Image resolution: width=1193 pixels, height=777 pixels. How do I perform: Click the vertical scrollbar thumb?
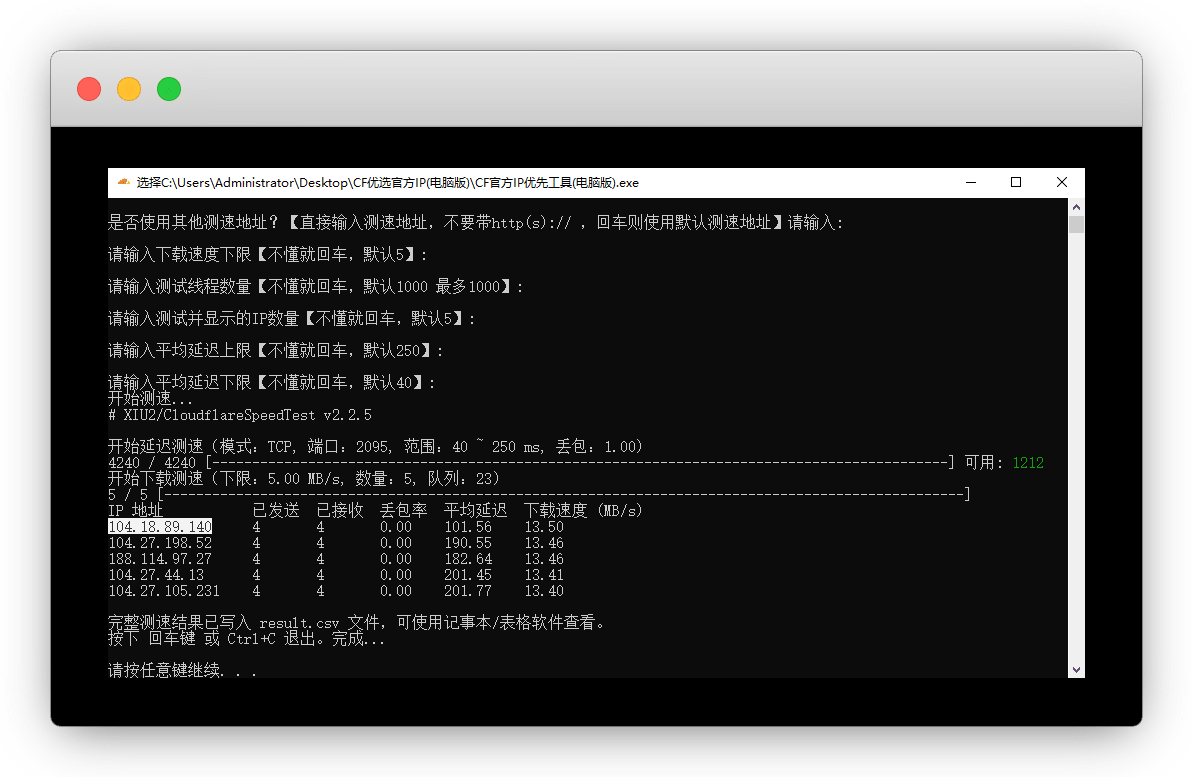(x=1076, y=224)
